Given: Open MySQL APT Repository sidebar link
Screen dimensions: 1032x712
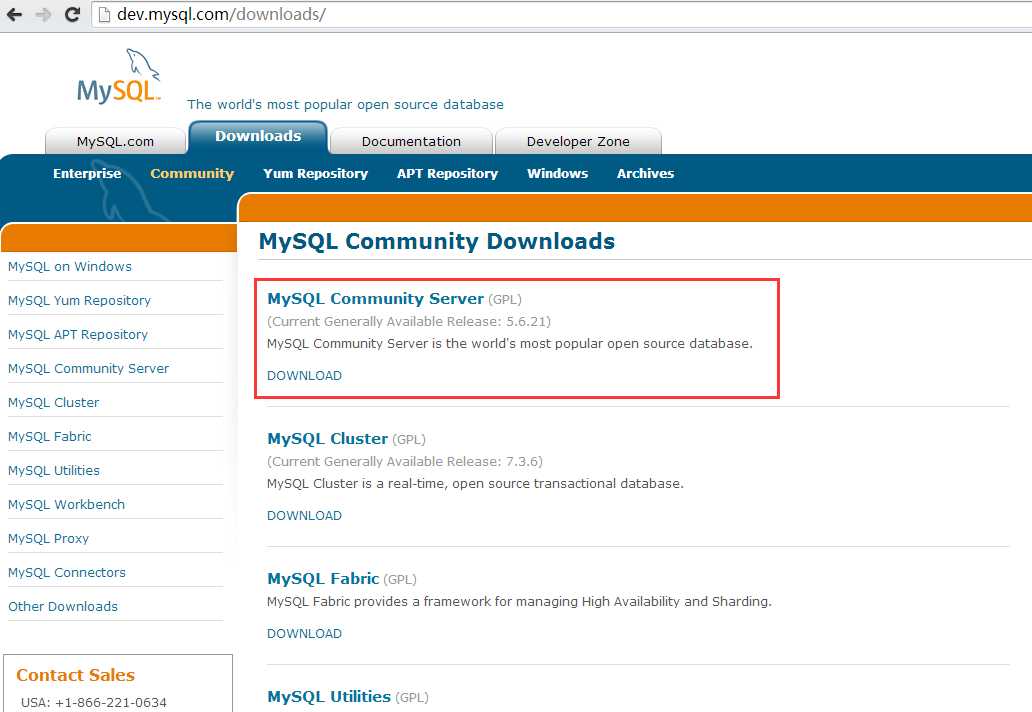Looking at the screenshot, I should pyautogui.click(x=78, y=335).
